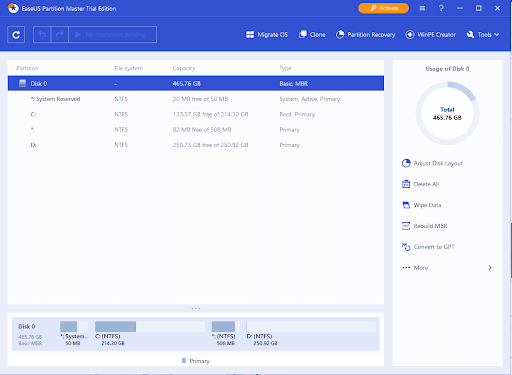The height and width of the screenshot is (375, 512).
Task: Expand the Tools dropdown menu
Action: tap(483, 35)
